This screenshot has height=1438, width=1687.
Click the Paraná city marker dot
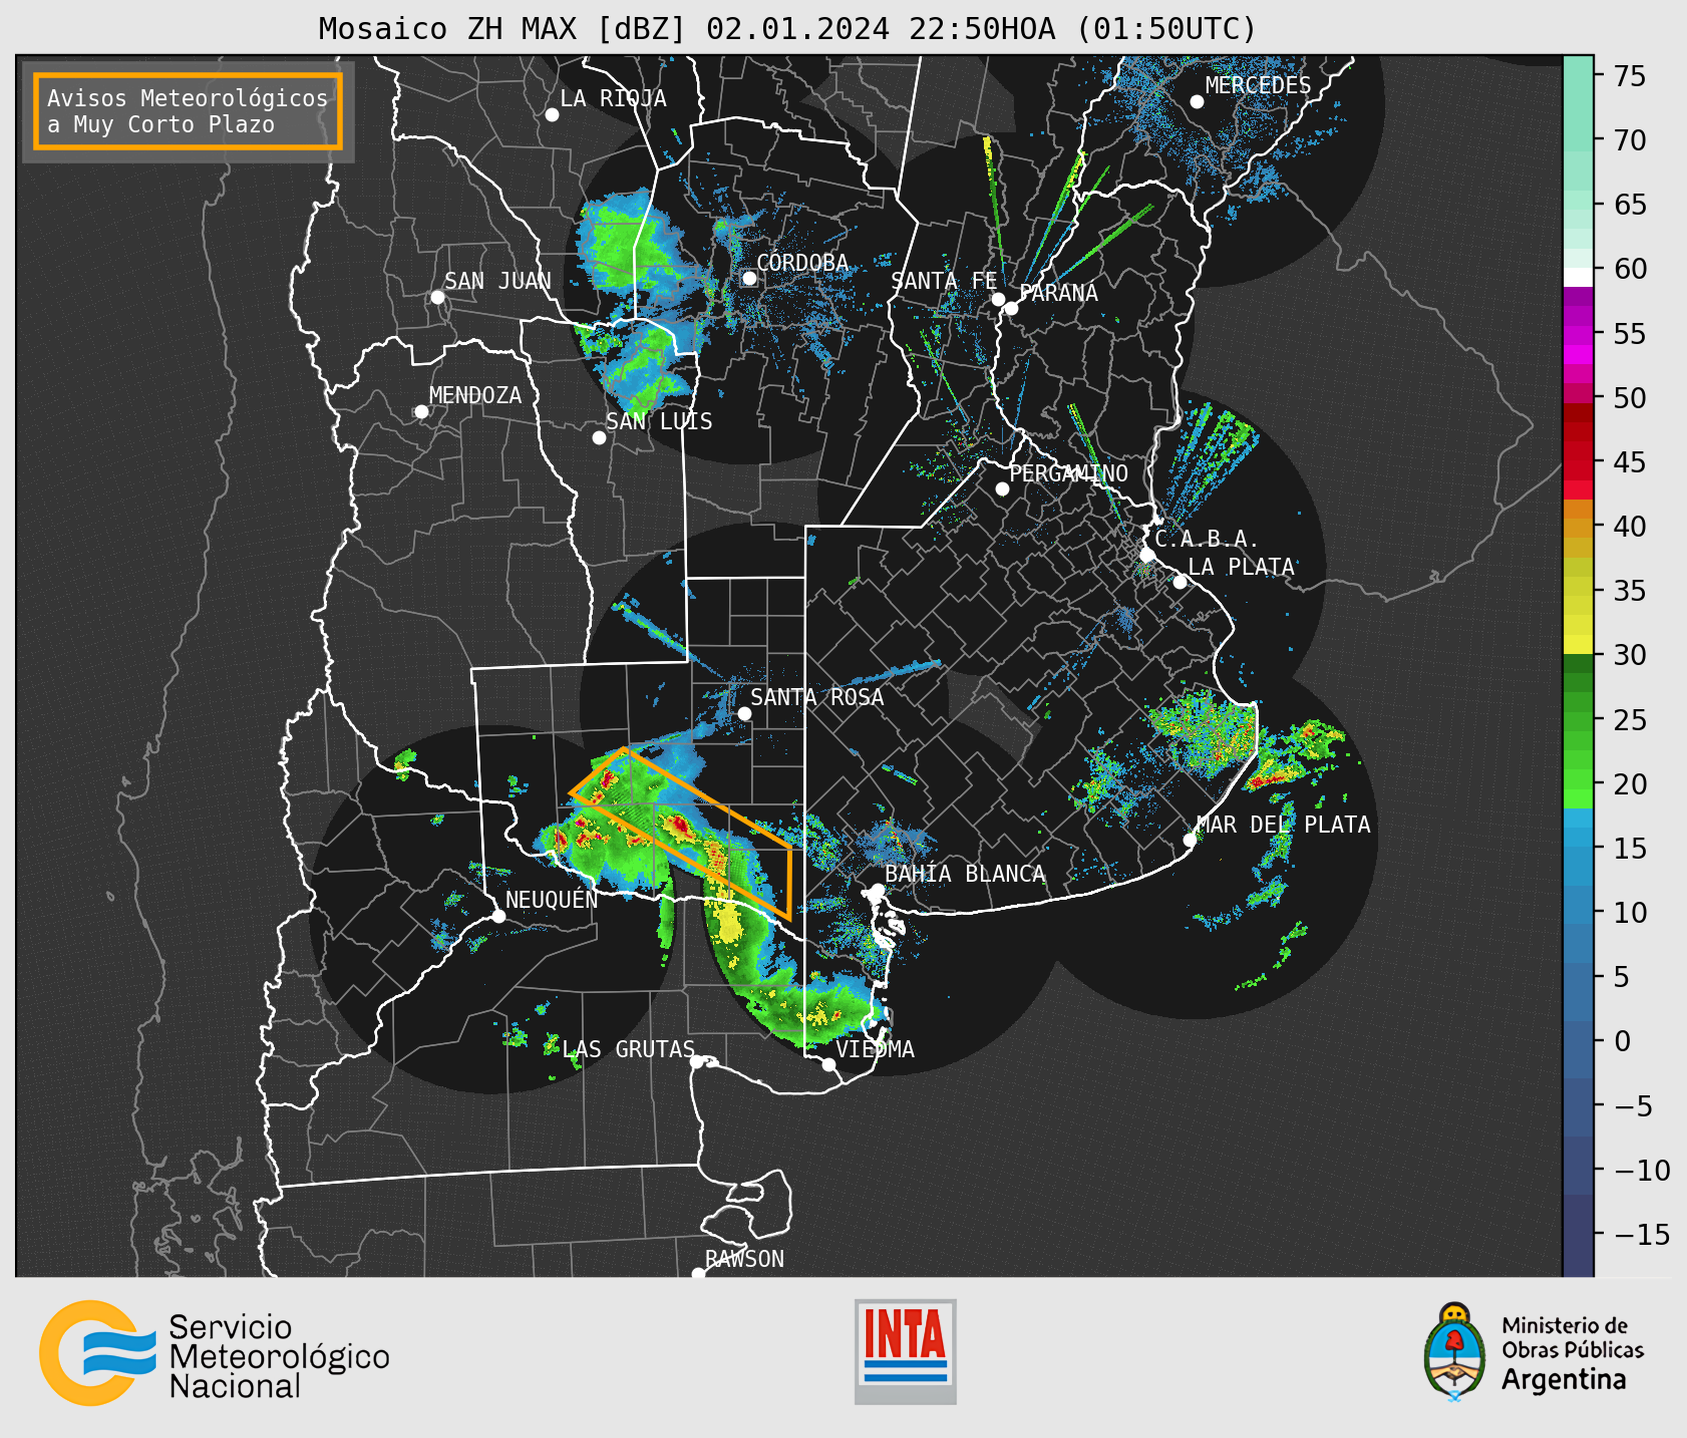pos(1011,309)
